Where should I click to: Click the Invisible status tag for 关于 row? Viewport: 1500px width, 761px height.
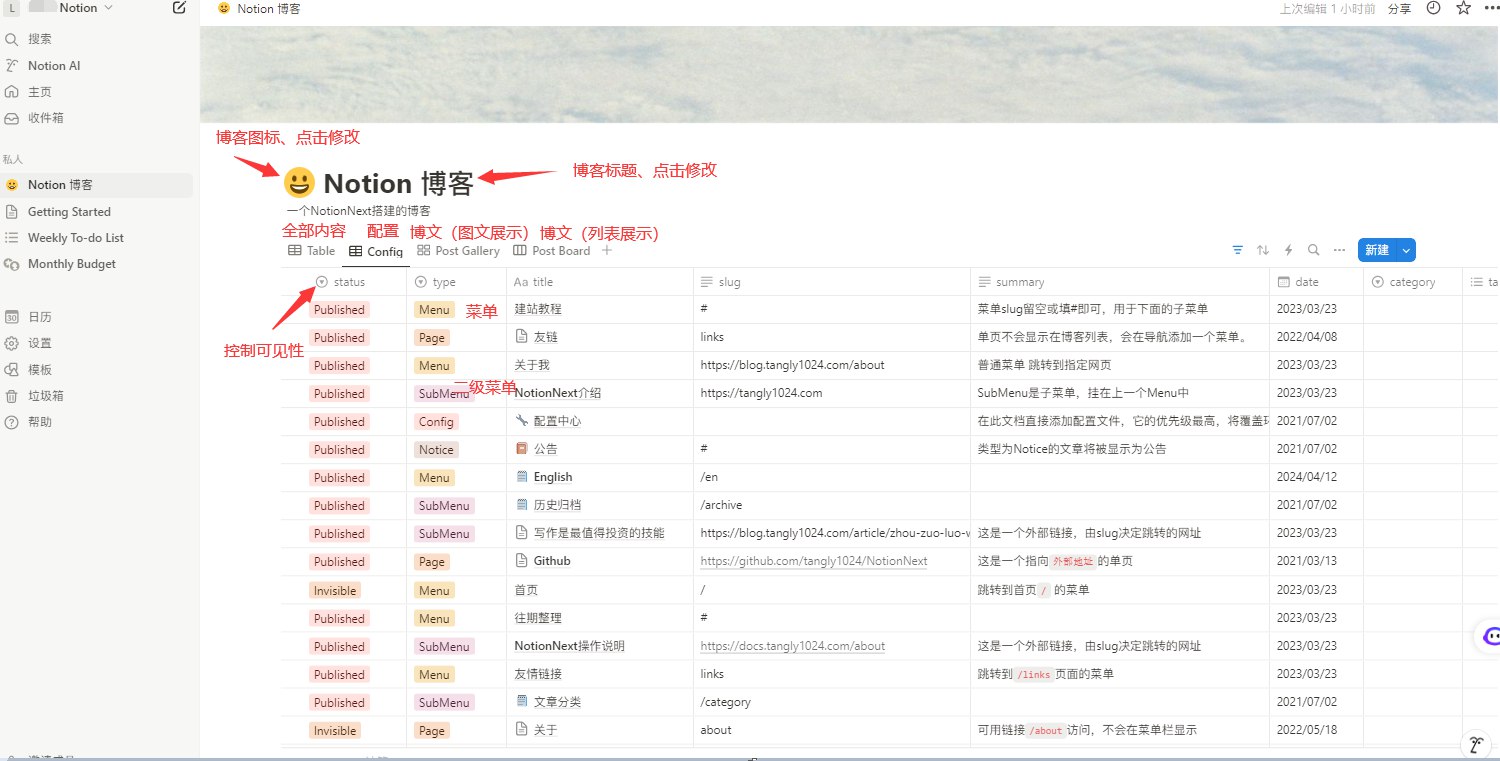[x=335, y=731]
